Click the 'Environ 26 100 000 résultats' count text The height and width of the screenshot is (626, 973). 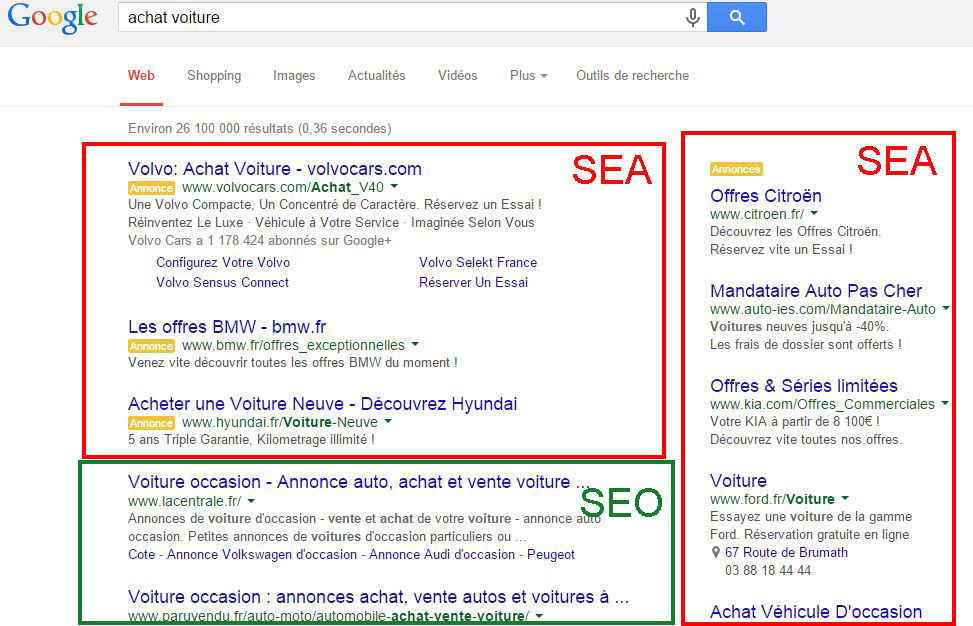click(259, 128)
